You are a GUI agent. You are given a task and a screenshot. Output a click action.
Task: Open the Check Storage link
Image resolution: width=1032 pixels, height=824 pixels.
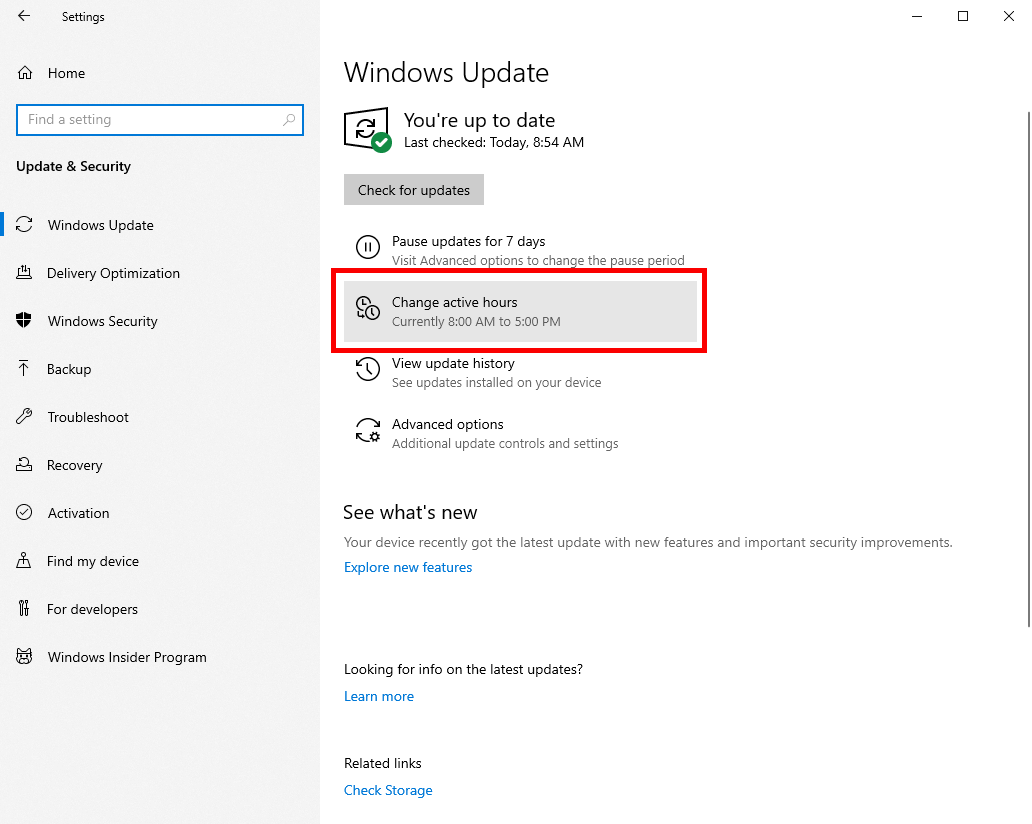388,790
